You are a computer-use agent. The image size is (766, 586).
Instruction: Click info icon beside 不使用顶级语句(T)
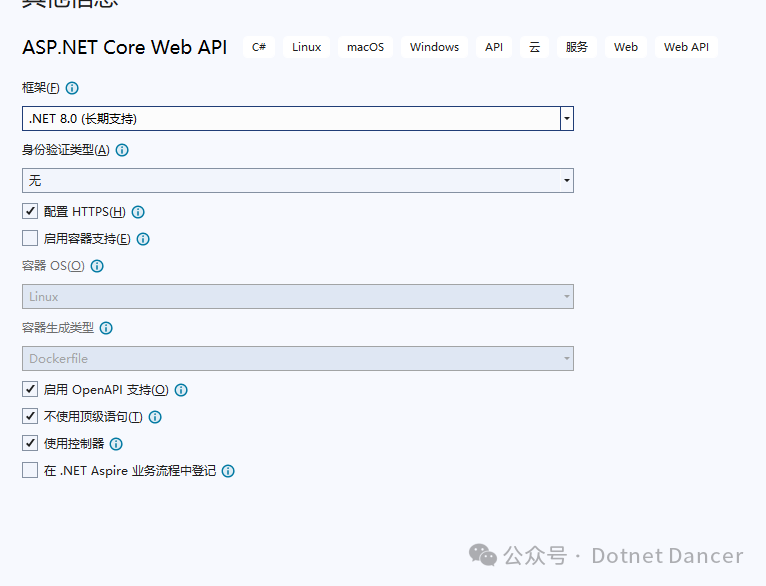(x=155, y=417)
